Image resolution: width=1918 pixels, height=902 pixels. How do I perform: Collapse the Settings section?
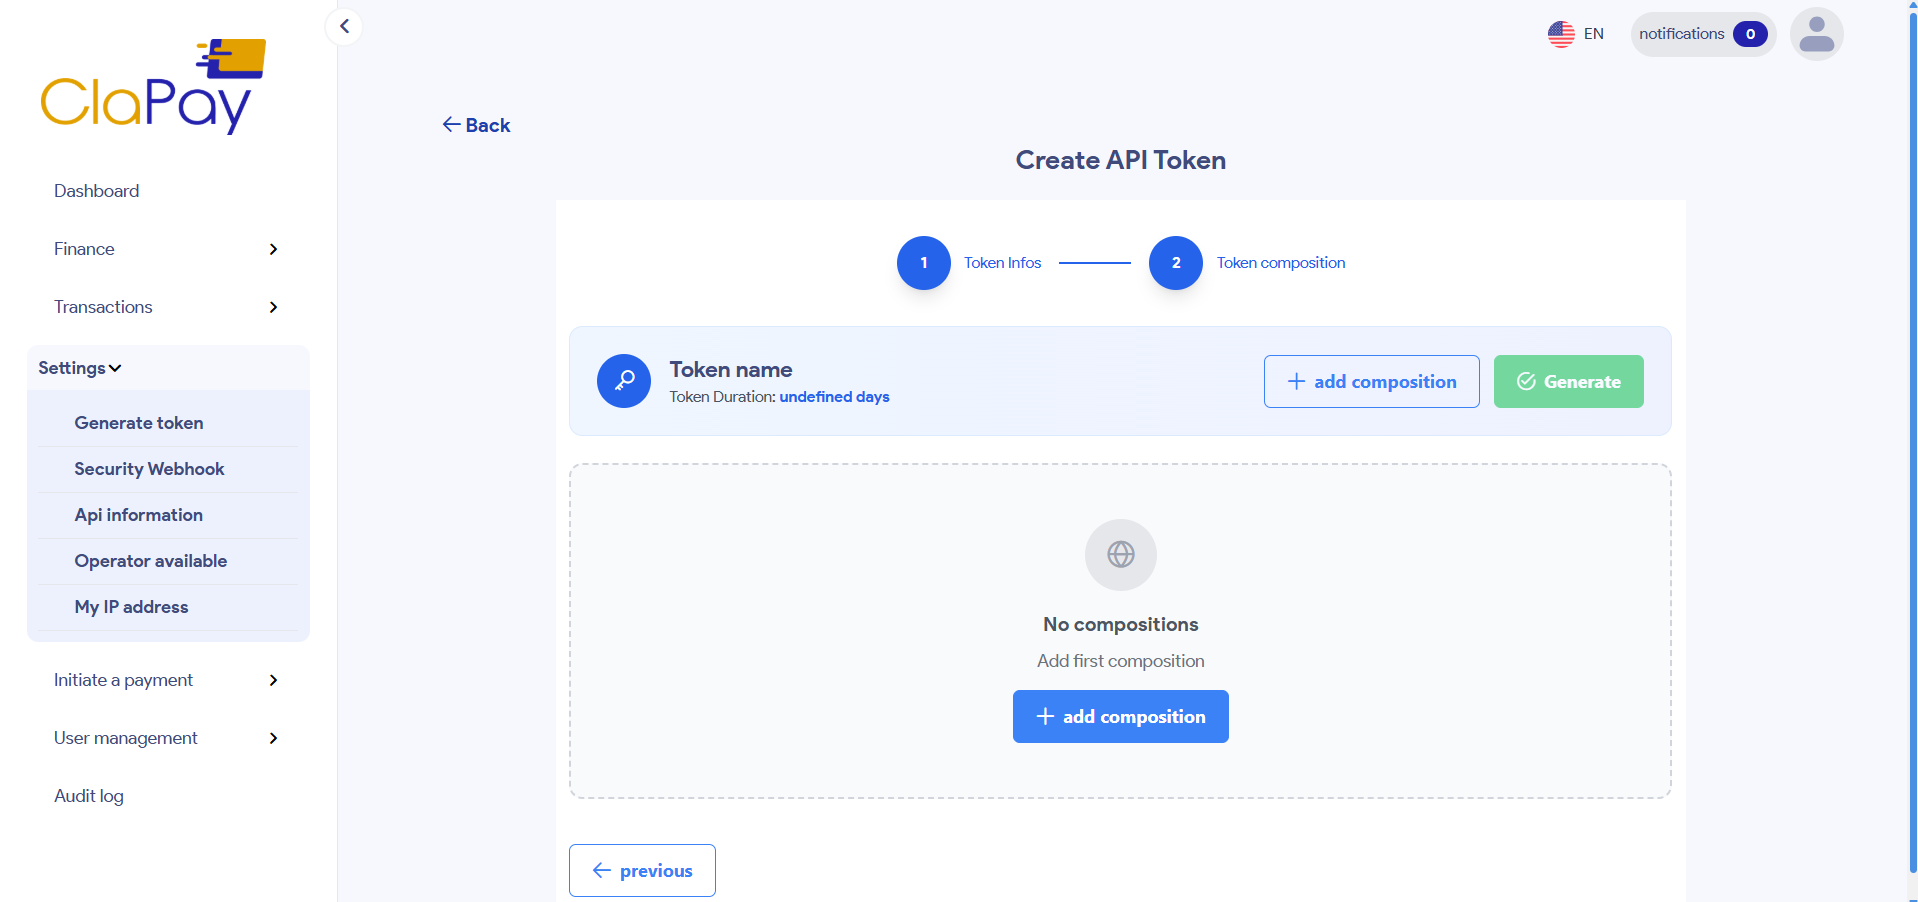(x=79, y=367)
